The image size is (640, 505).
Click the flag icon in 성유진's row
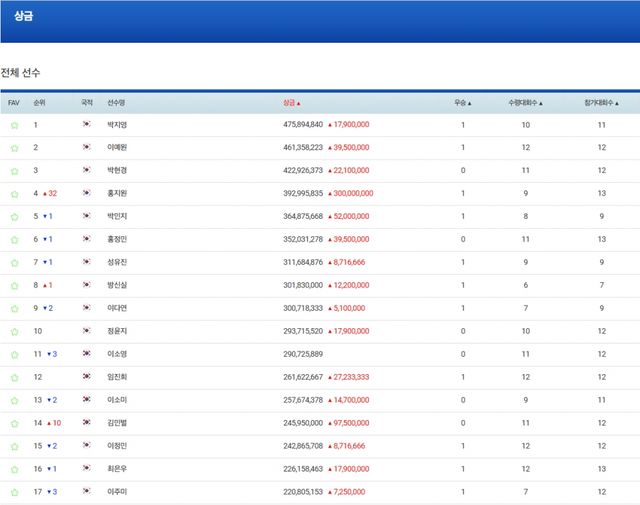(87, 262)
